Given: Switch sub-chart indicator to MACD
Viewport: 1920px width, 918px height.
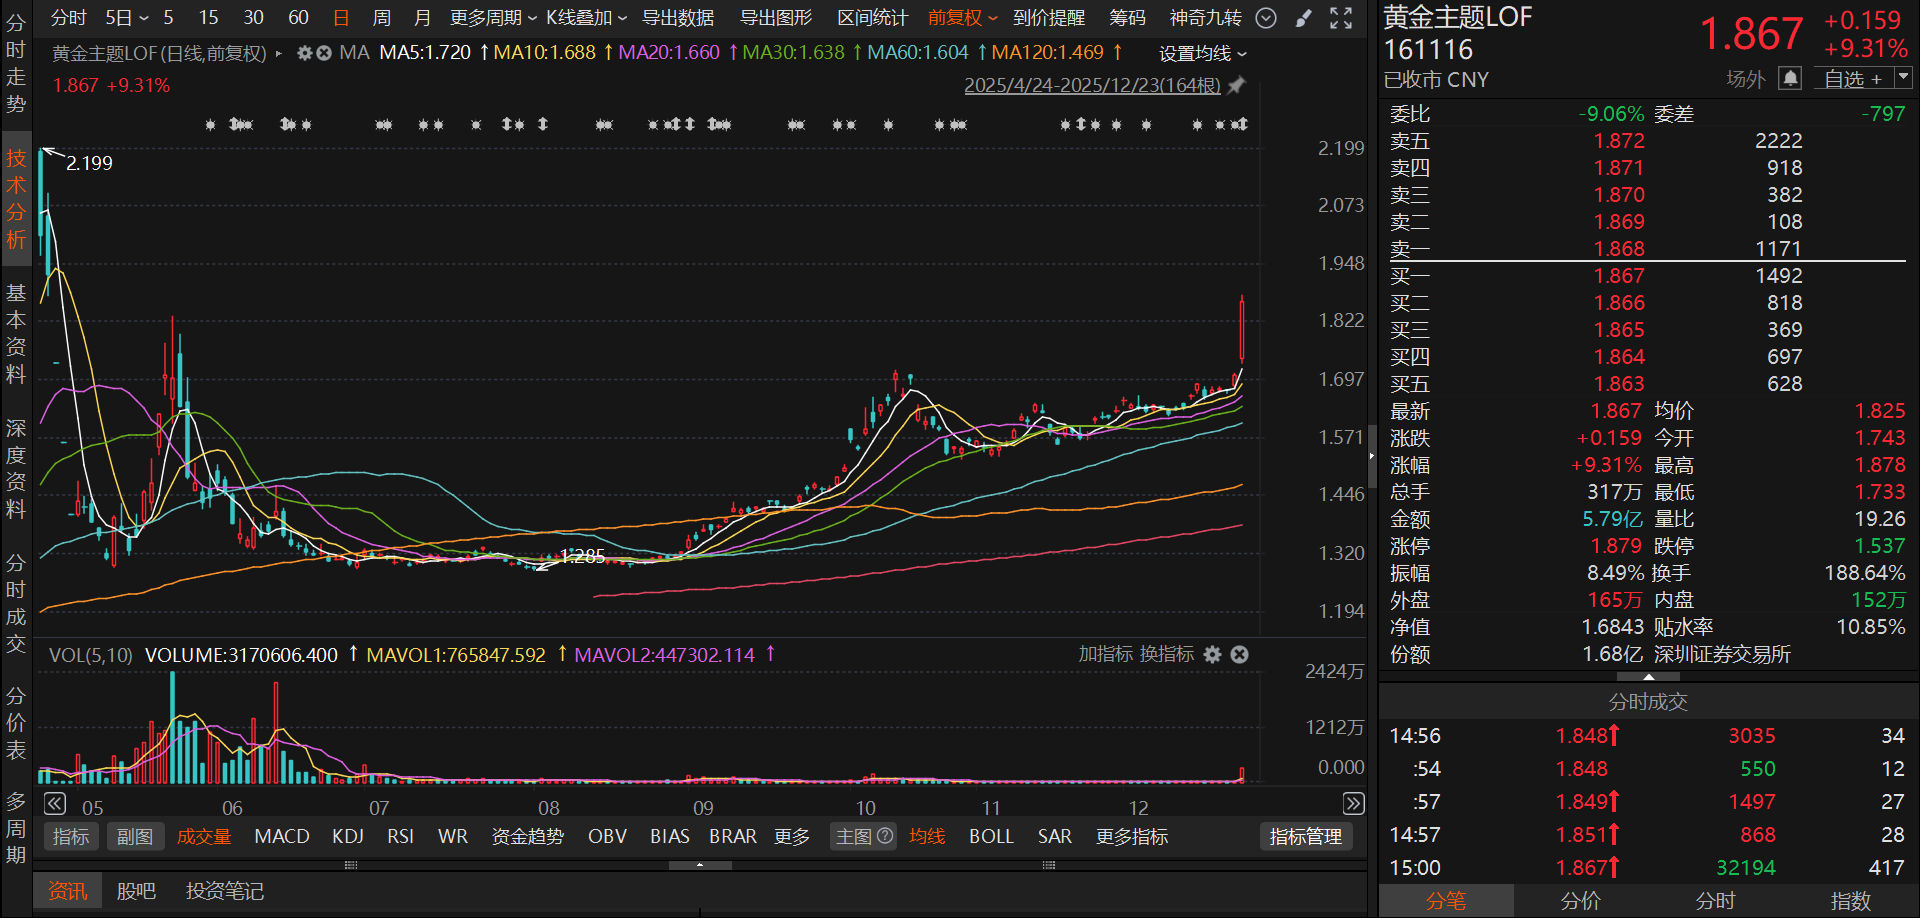Looking at the screenshot, I should [x=281, y=836].
